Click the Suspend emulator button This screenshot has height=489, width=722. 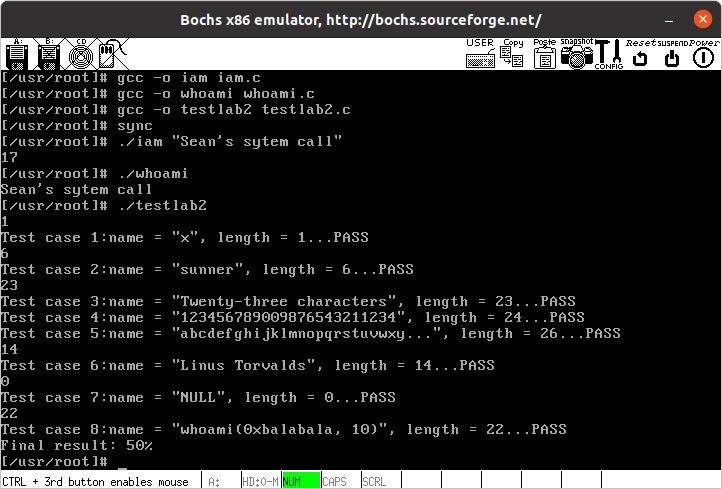click(672, 54)
